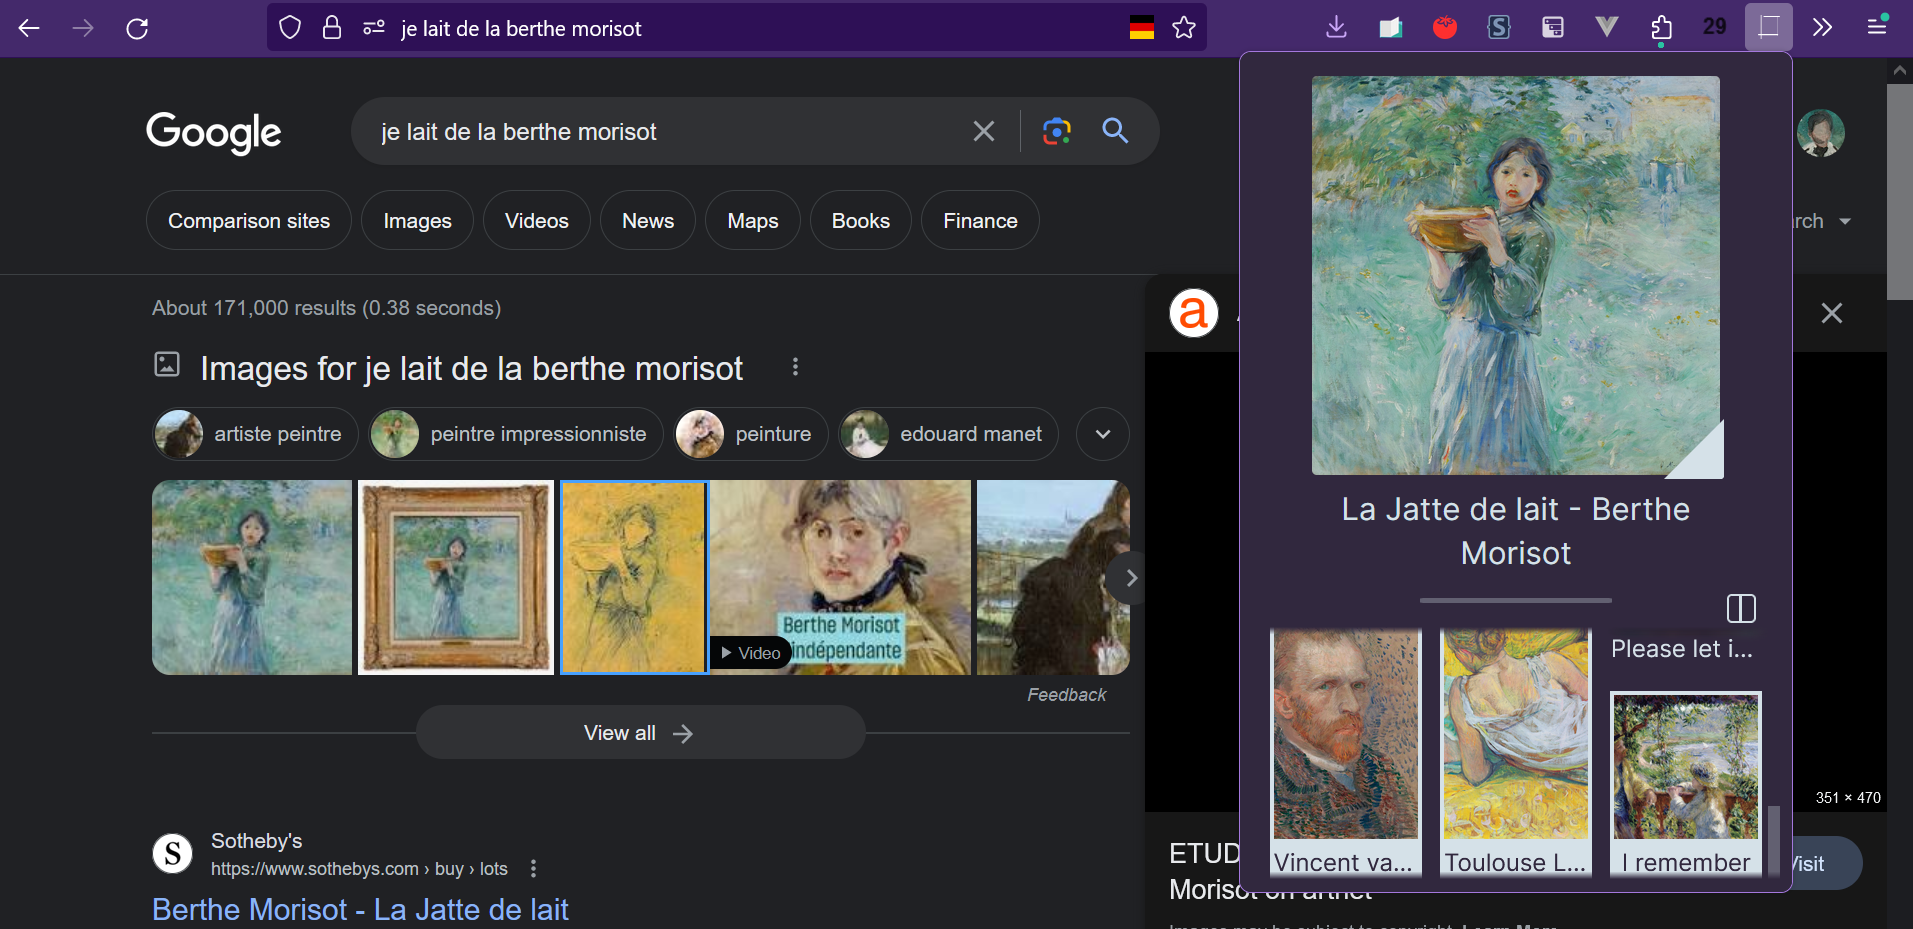Open the Toulouse L... painting card
Viewport: 1913px width, 929px height.
tap(1516, 753)
